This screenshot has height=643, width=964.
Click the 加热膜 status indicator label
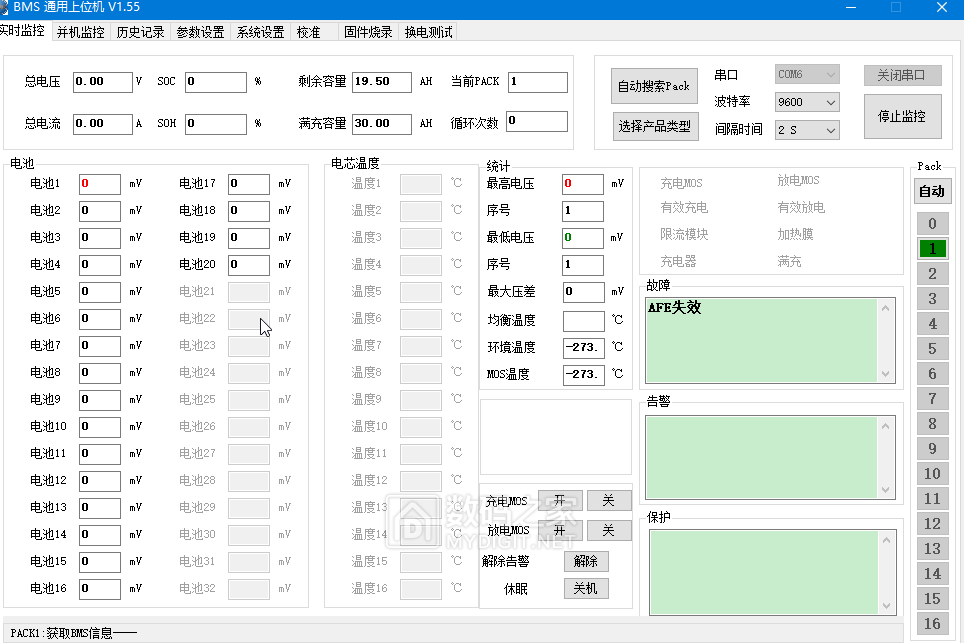click(x=795, y=234)
